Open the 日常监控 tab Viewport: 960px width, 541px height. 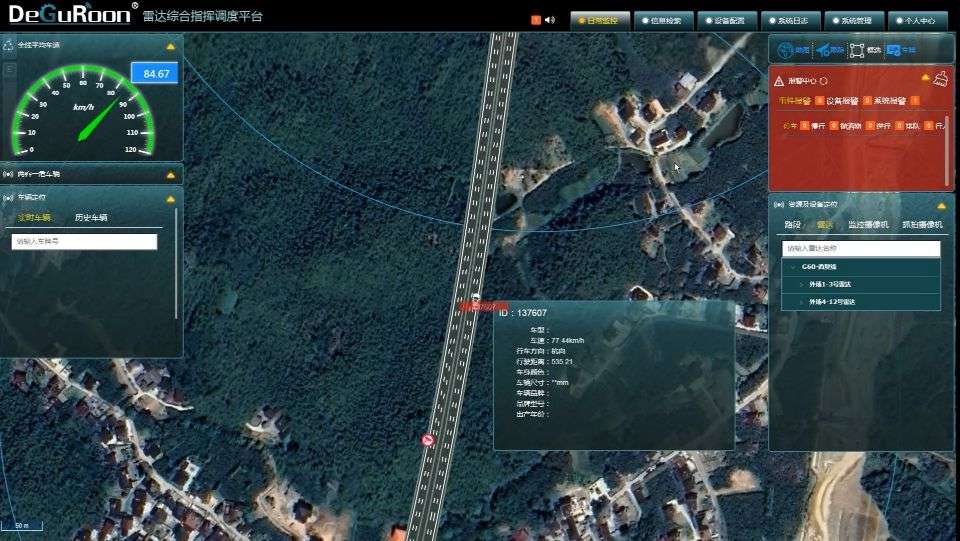point(600,20)
